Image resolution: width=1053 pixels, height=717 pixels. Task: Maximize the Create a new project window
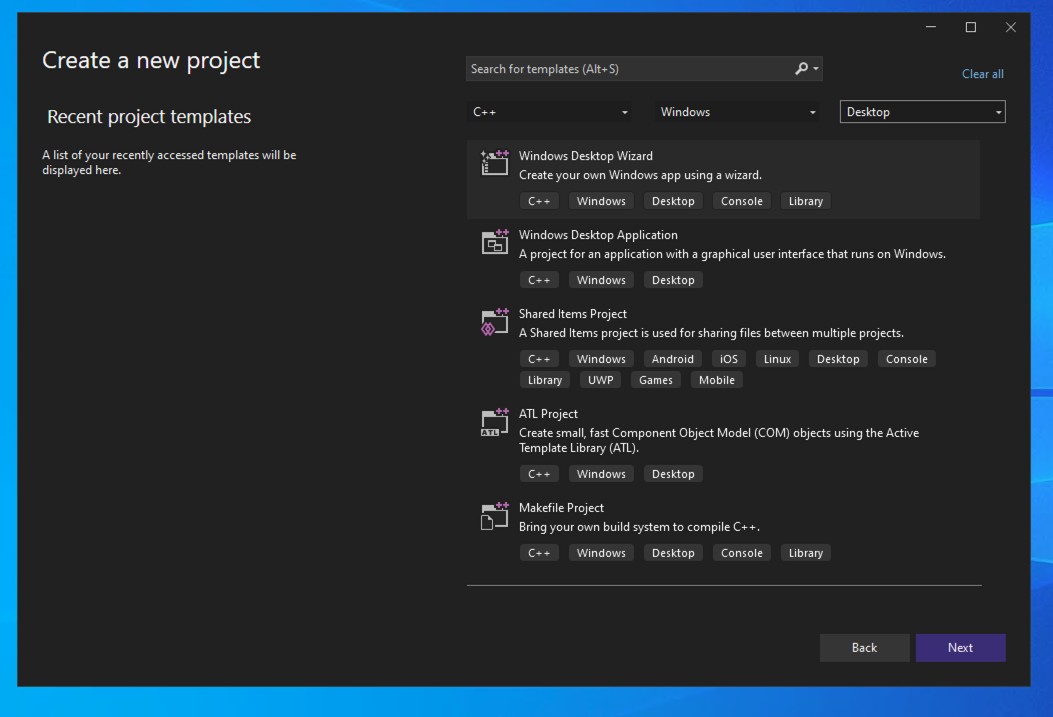pyautogui.click(x=970, y=27)
